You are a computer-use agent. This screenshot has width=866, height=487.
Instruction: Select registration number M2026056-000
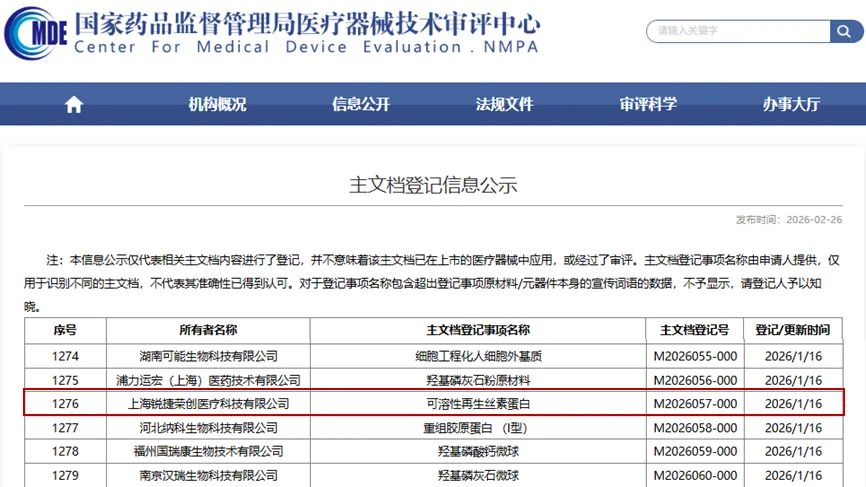695,380
